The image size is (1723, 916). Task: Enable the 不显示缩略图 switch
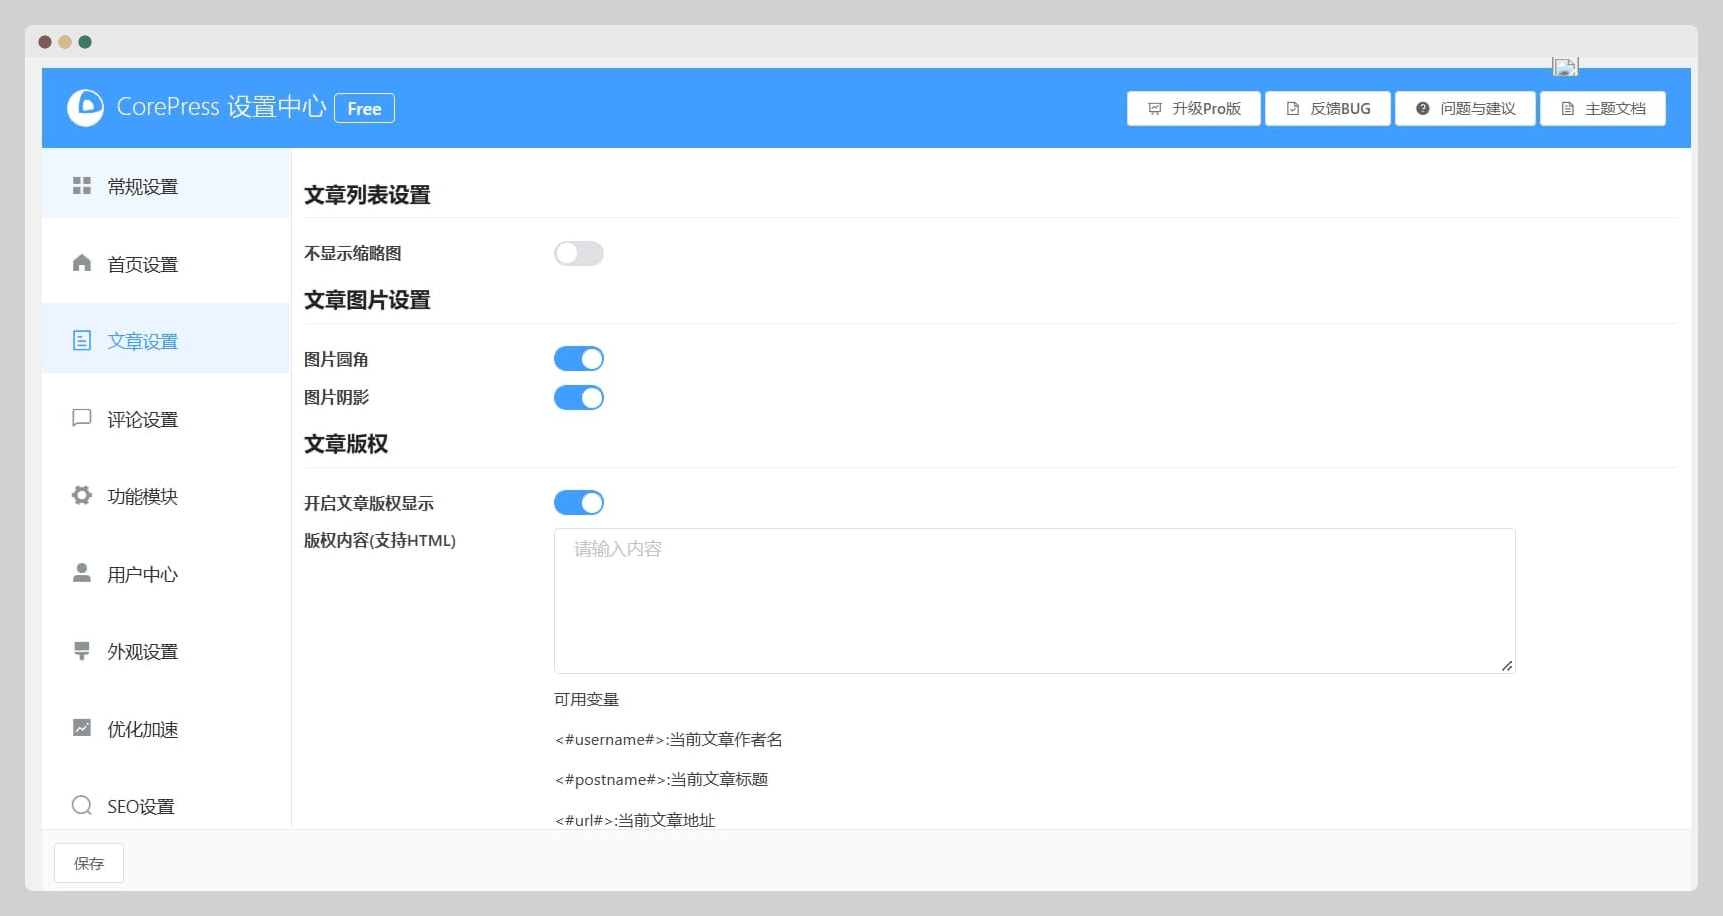click(x=579, y=254)
